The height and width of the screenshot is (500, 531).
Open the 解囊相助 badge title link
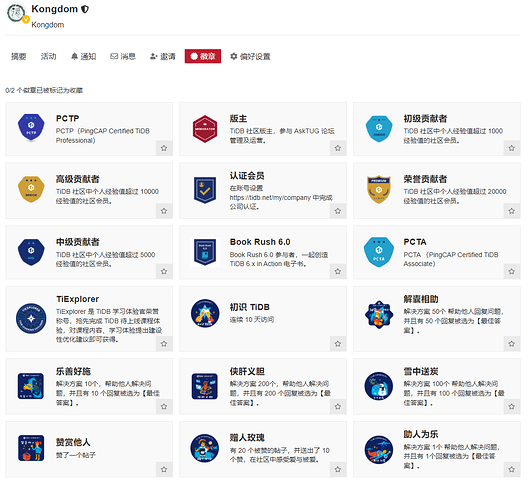(x=421, y=299)
